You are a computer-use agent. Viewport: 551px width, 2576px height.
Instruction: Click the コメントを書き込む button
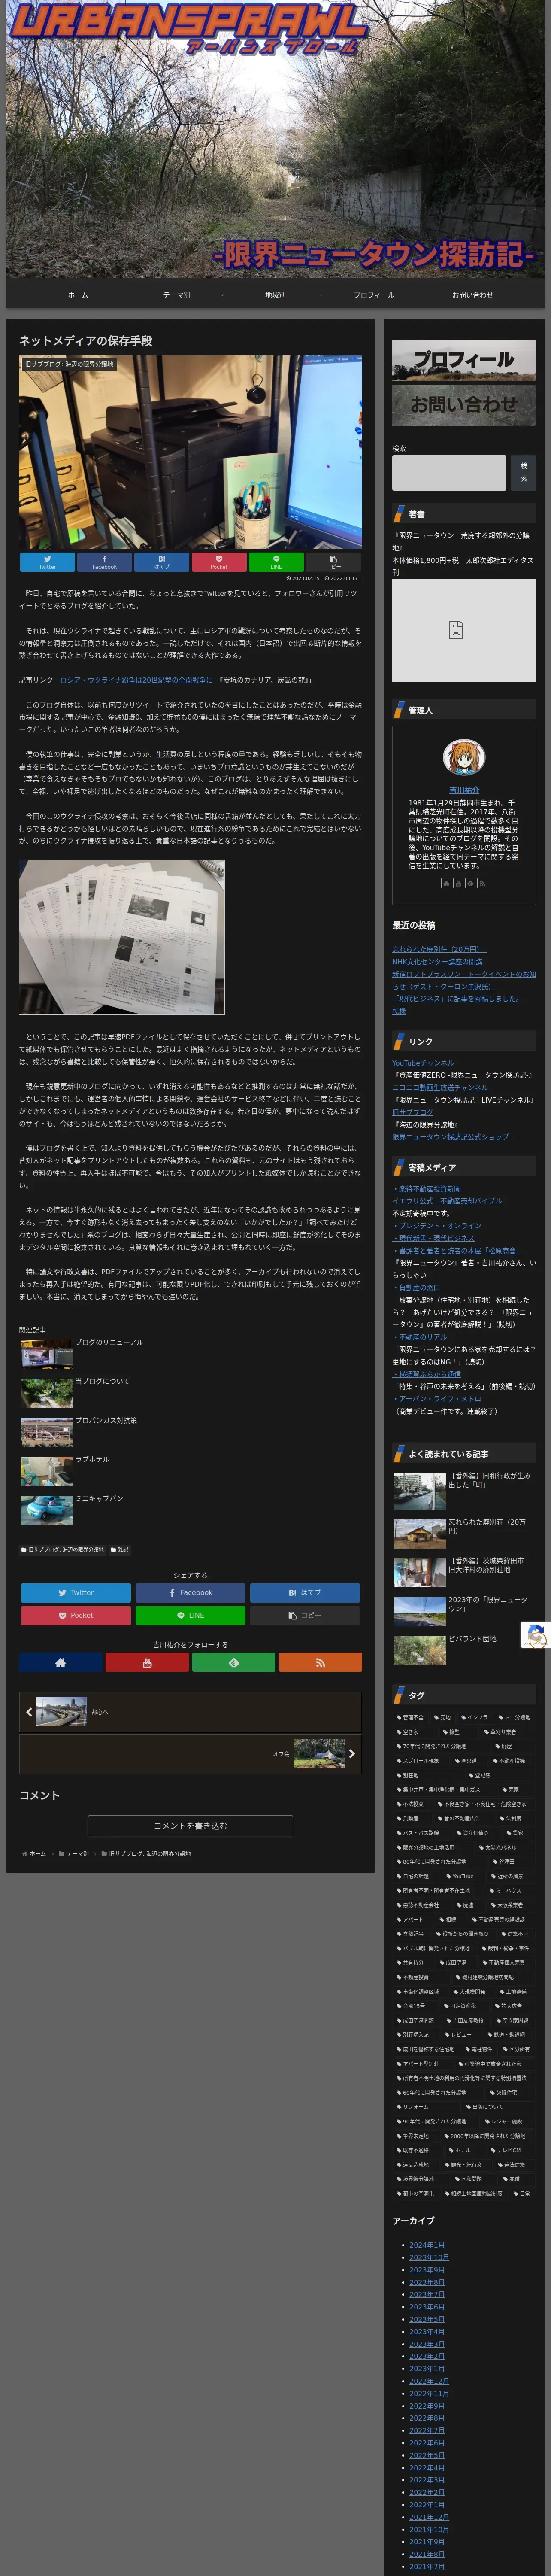pos(190,1825)
